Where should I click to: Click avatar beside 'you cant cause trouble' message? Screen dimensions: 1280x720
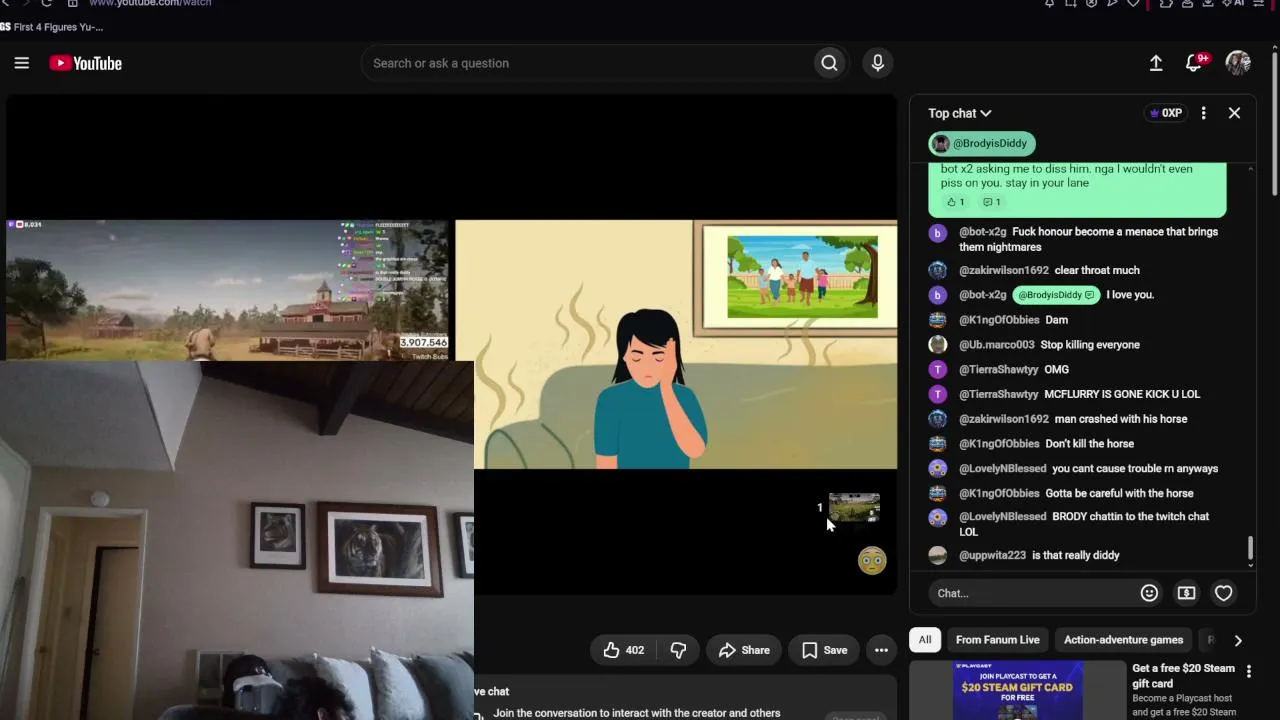coord(937,468)
